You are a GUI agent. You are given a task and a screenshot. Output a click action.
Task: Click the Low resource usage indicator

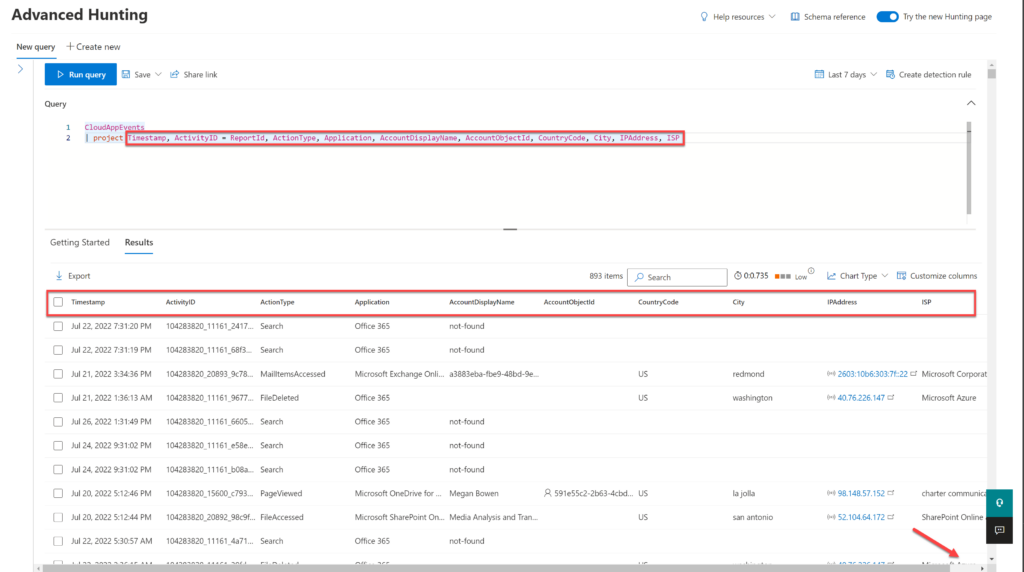(x=791, y=276)
